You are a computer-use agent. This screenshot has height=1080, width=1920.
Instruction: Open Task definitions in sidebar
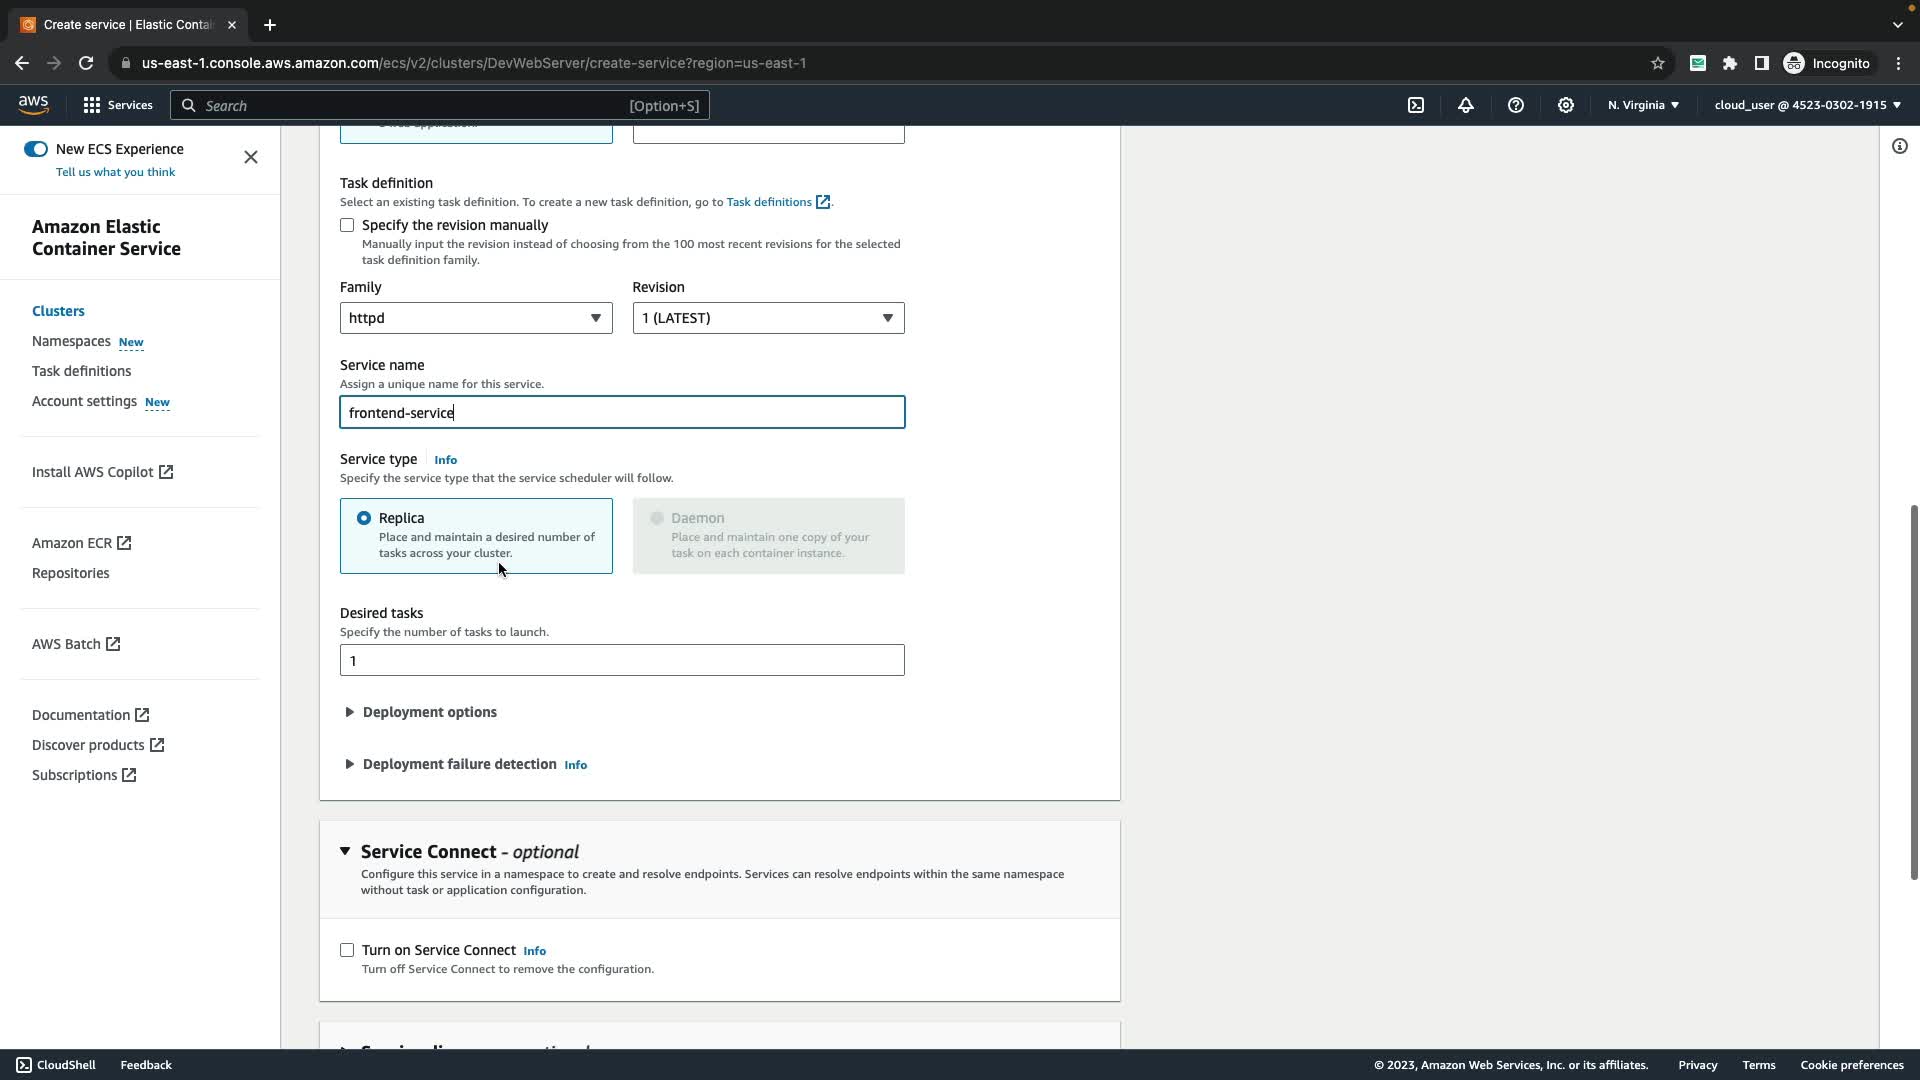[81, 371]
